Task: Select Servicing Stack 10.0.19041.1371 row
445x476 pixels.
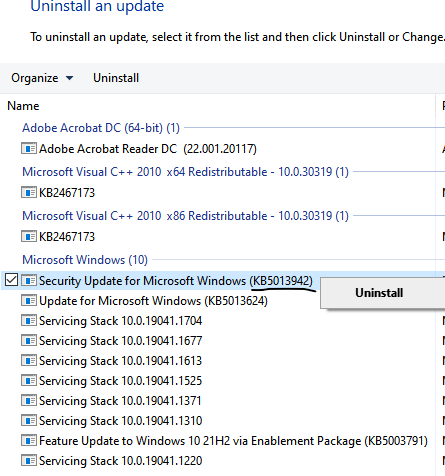Action: click(x=120, y=401)
